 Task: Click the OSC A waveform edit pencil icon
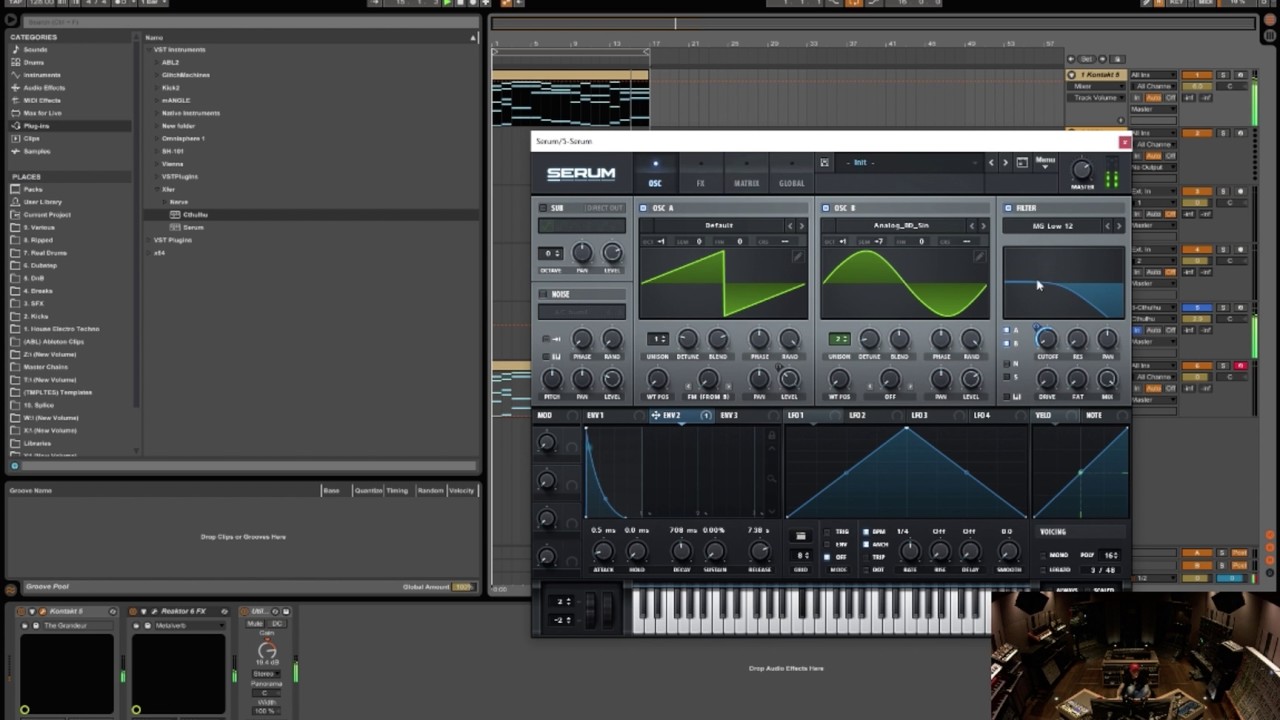pos(797,257)
